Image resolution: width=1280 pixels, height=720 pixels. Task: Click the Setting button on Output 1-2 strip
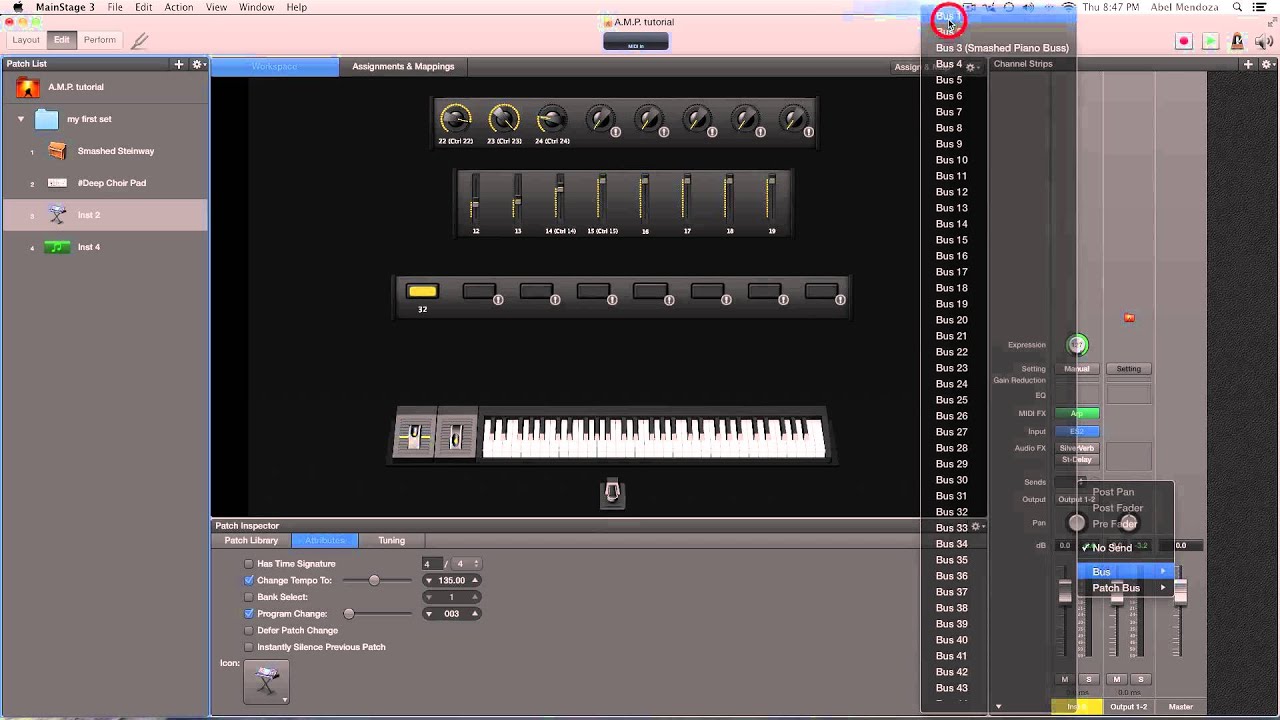coord(1129,369)
